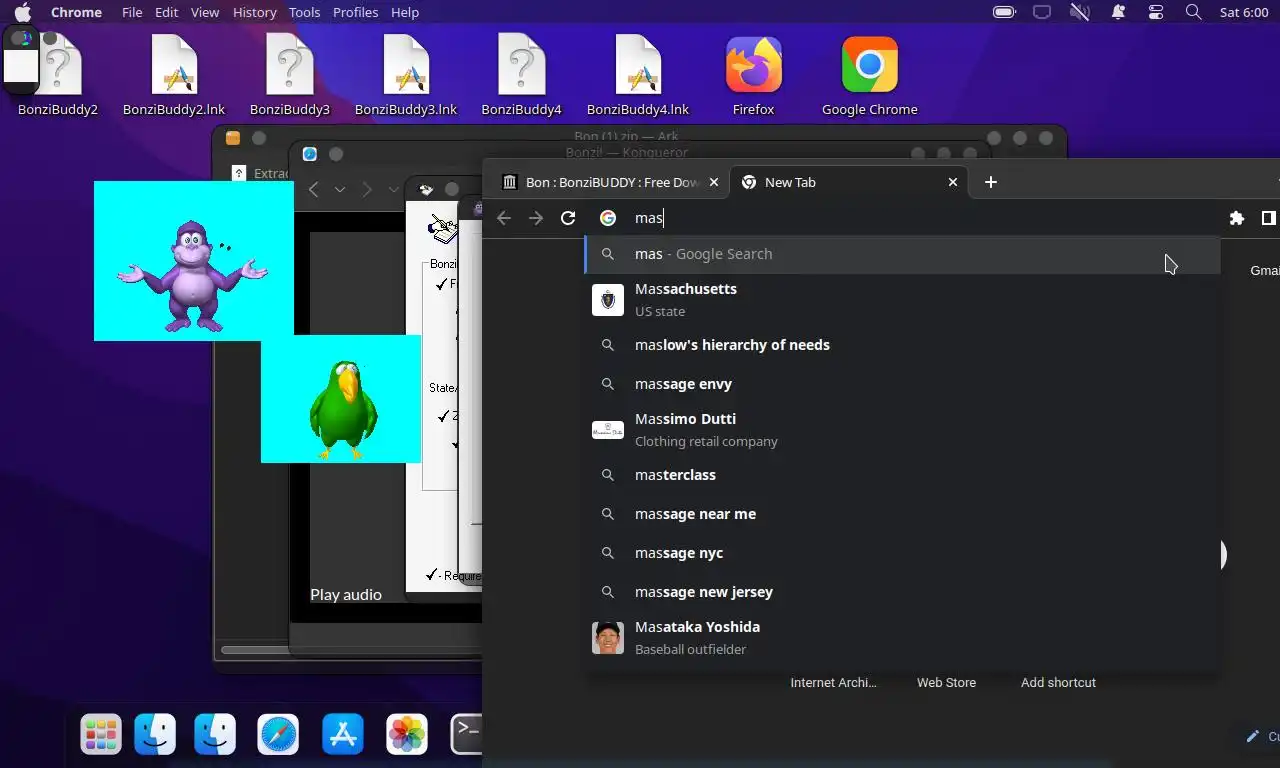Screen dimensions: 1280x768
Task: Open the History menu
Action: (254, 12)
